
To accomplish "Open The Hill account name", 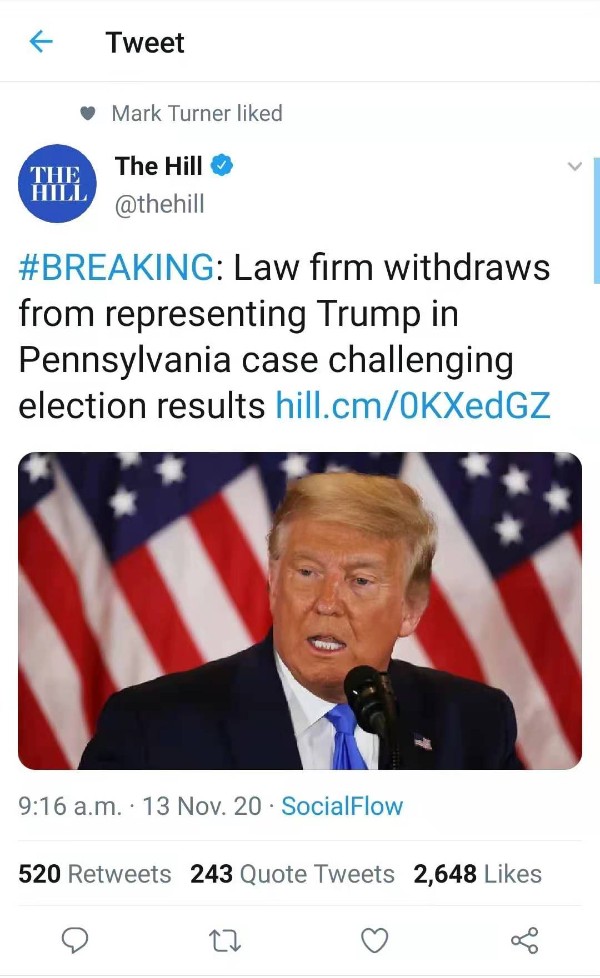I will pyautogui.click(x=159, y=166).
